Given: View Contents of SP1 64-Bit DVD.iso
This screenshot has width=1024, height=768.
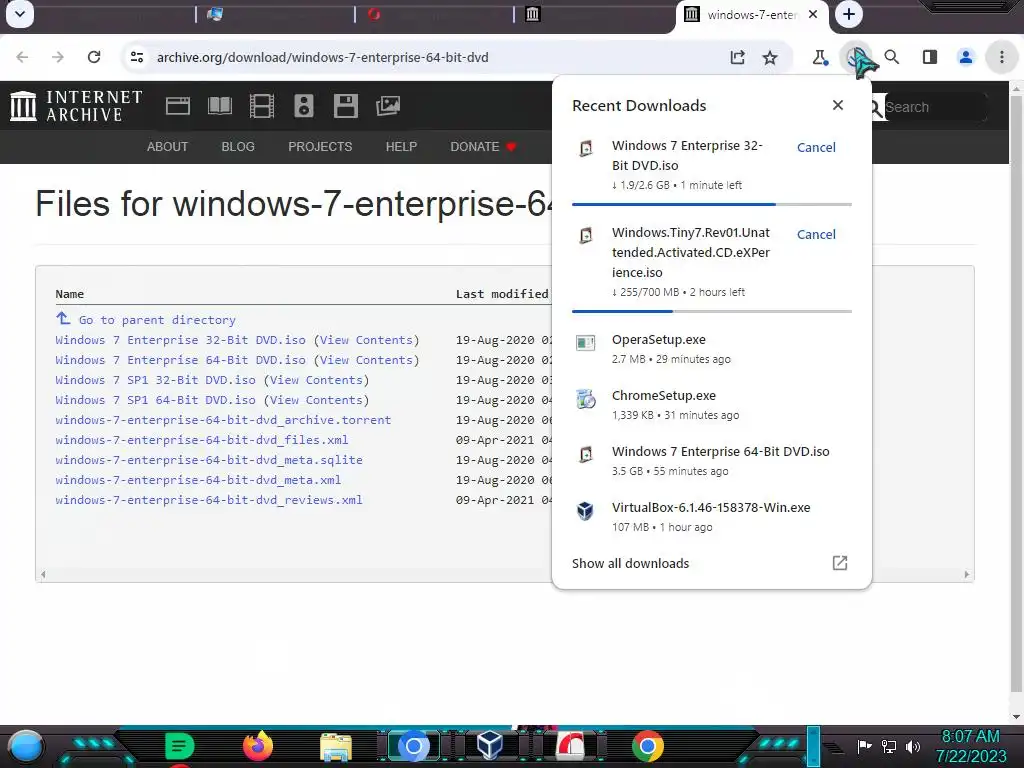Looking at the screenshot, I should (x=316, y=400).
